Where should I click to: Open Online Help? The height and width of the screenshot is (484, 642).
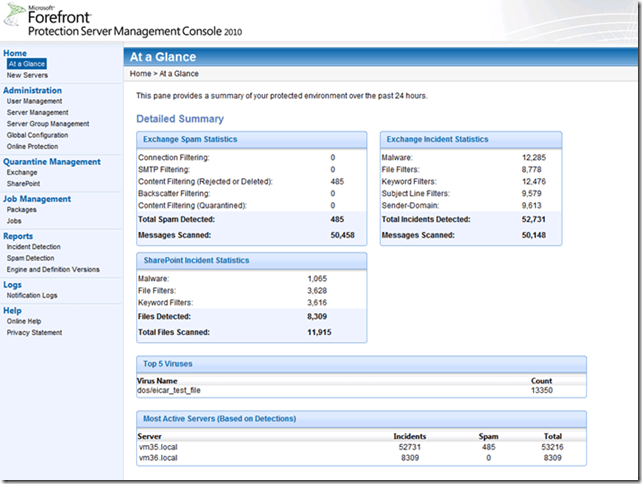[25, 321]
